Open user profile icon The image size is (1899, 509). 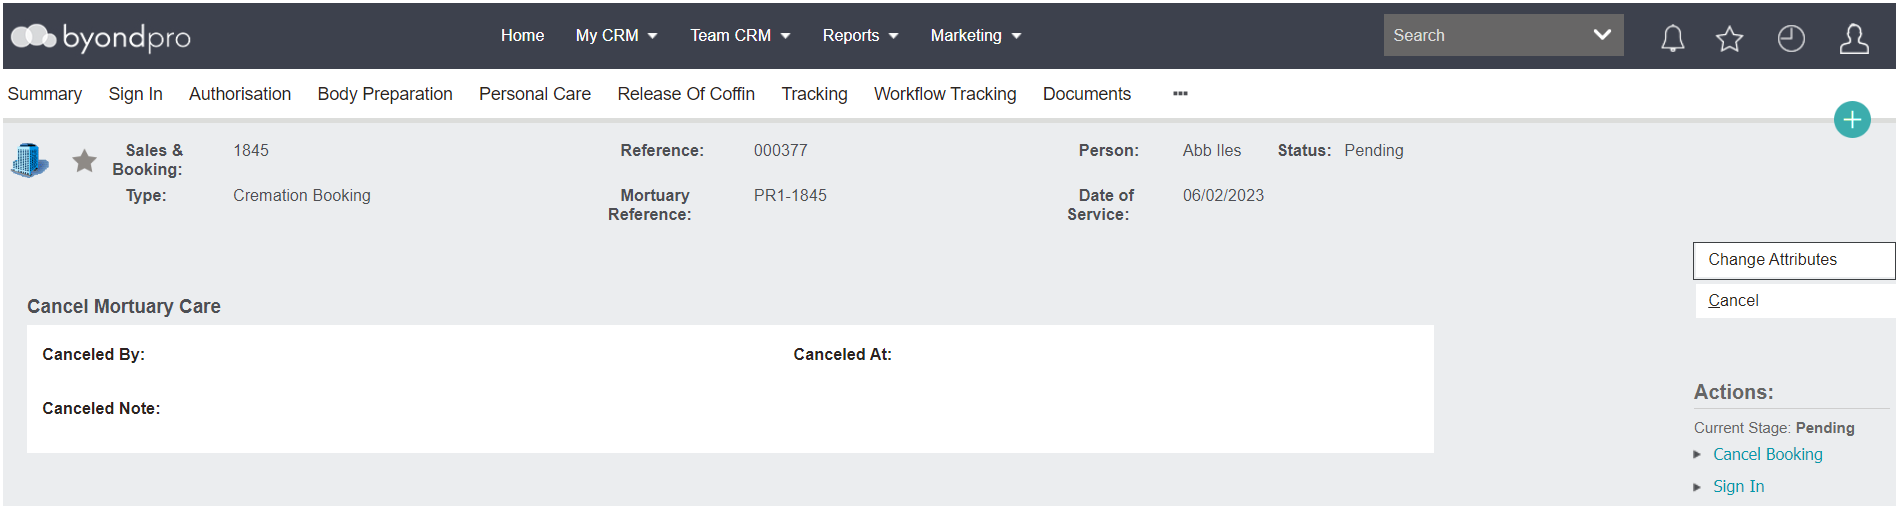pos(1854,38)
